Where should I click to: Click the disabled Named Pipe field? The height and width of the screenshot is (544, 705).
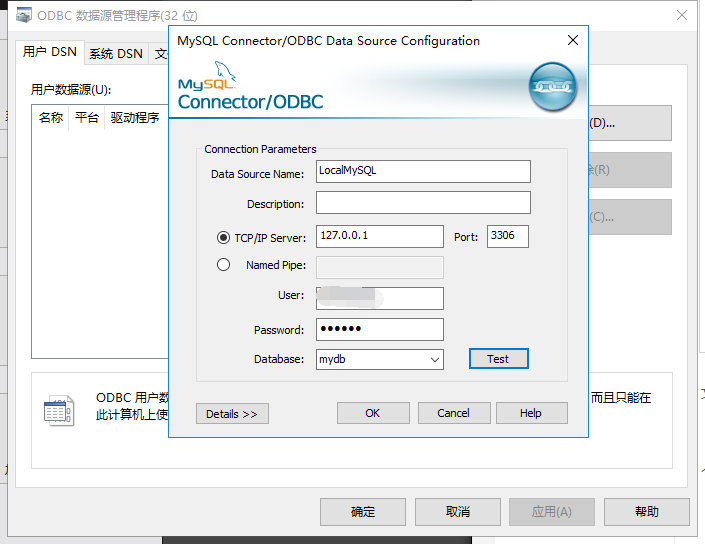(x=380, y=268)
